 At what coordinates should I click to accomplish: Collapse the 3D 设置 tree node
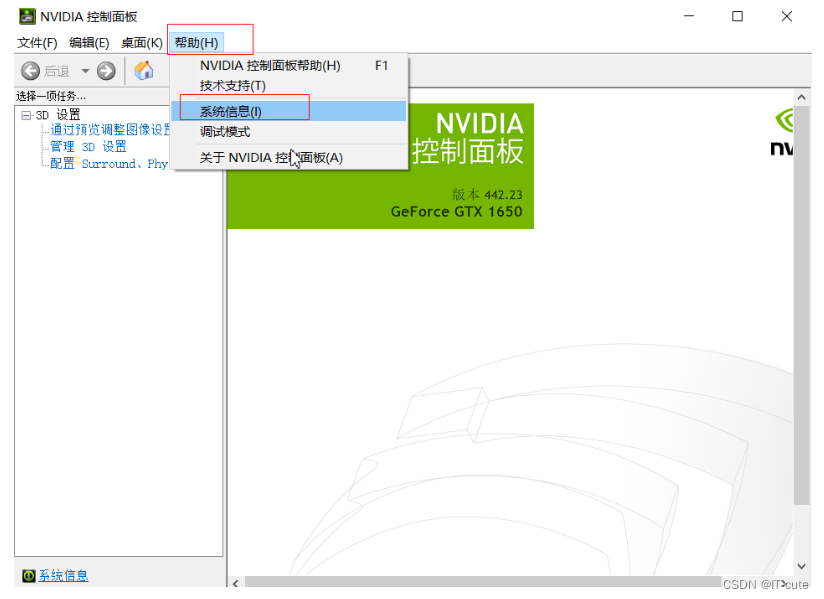[x=26, y=115]
